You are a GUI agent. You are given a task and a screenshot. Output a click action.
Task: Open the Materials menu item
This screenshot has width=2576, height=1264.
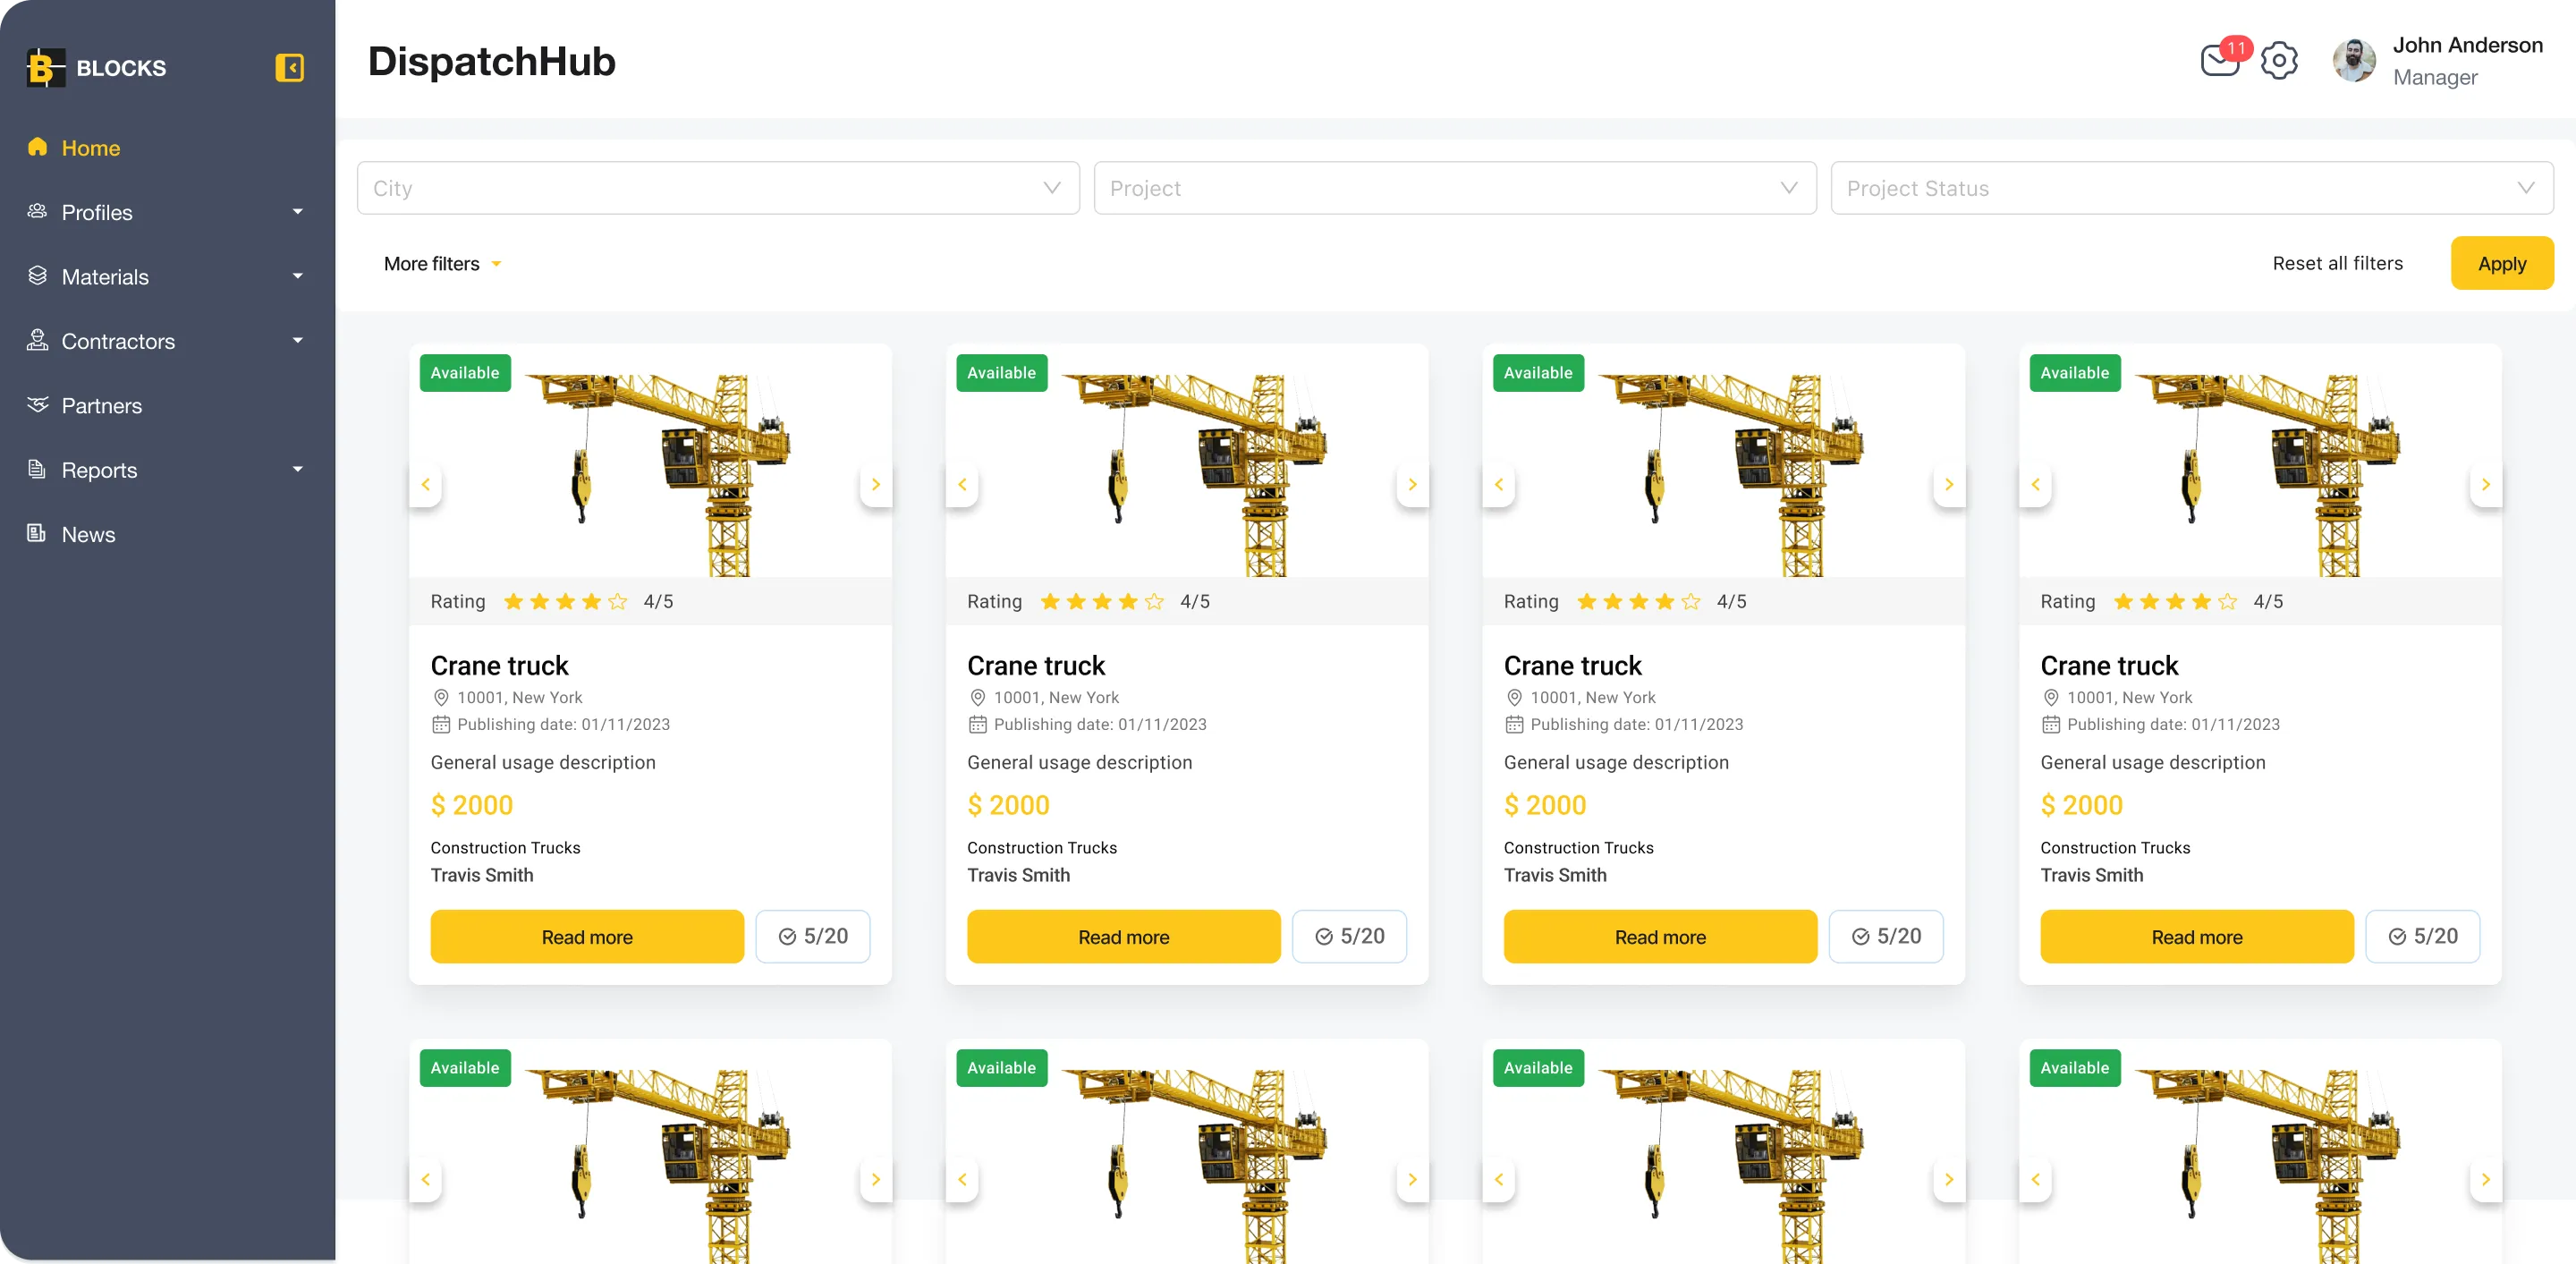pyautogui.click(x=105, y=277)
